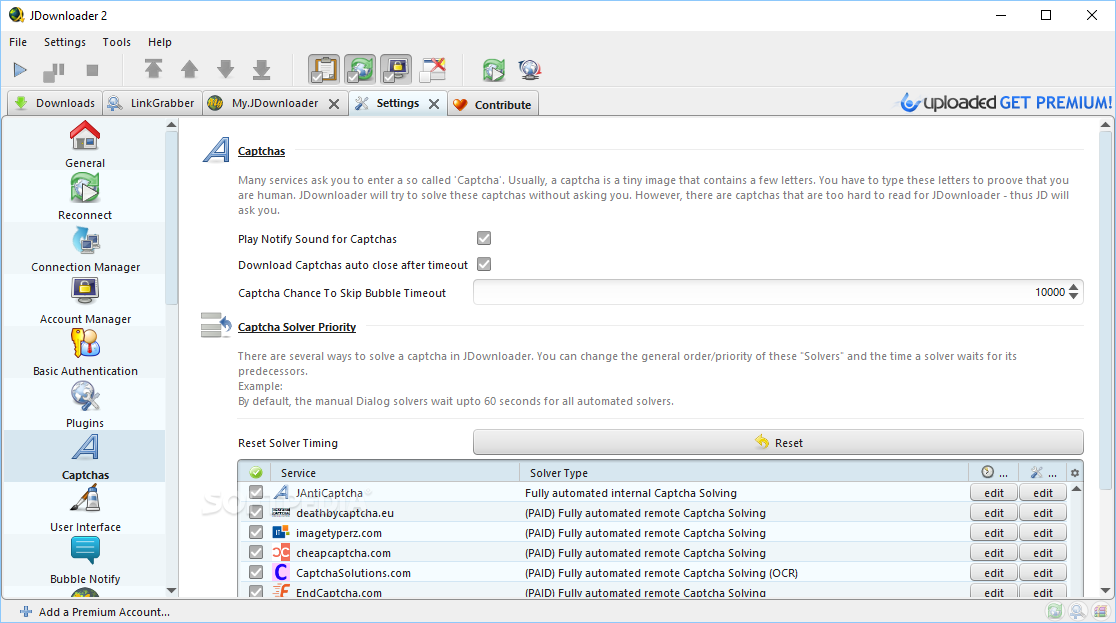Toggle clipboard observer icon in toolbar
Viewport: 1116px width, 623px height.
pos(324,70)
